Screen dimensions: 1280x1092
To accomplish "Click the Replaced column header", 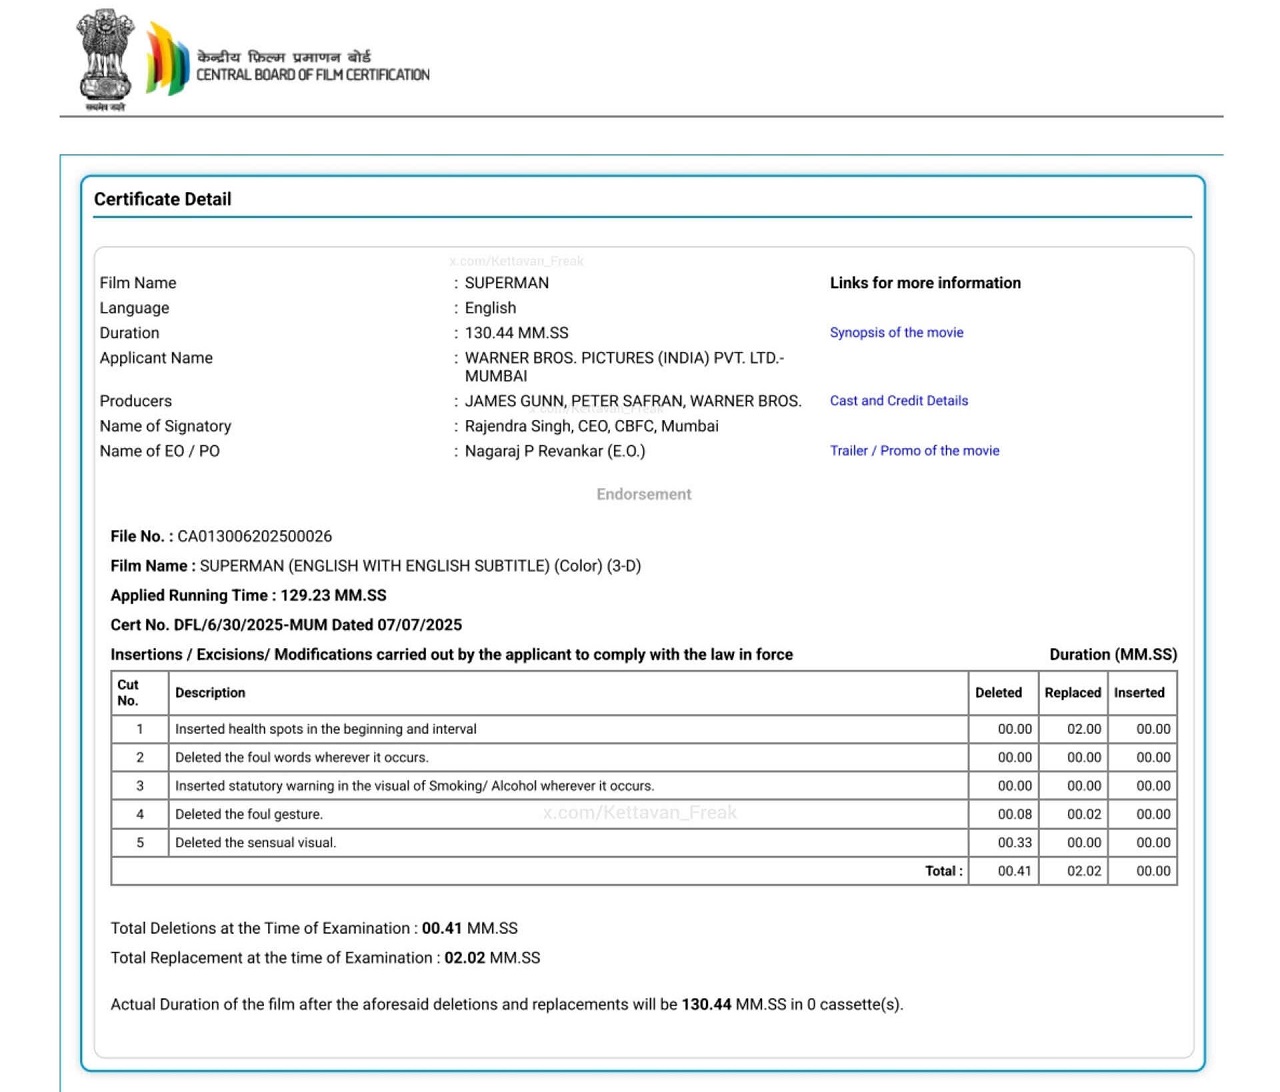I will [x=1073, y=693].
